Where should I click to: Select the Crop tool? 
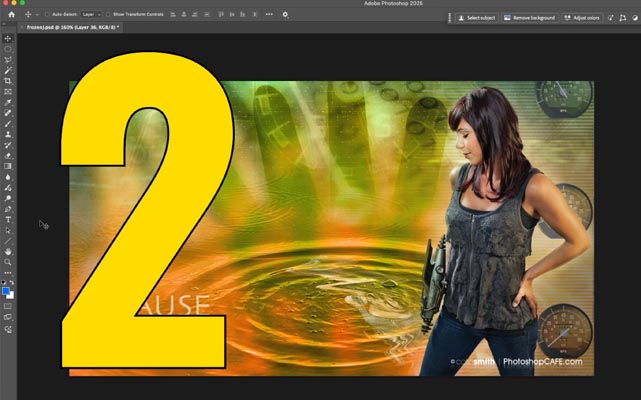point(8,81)
